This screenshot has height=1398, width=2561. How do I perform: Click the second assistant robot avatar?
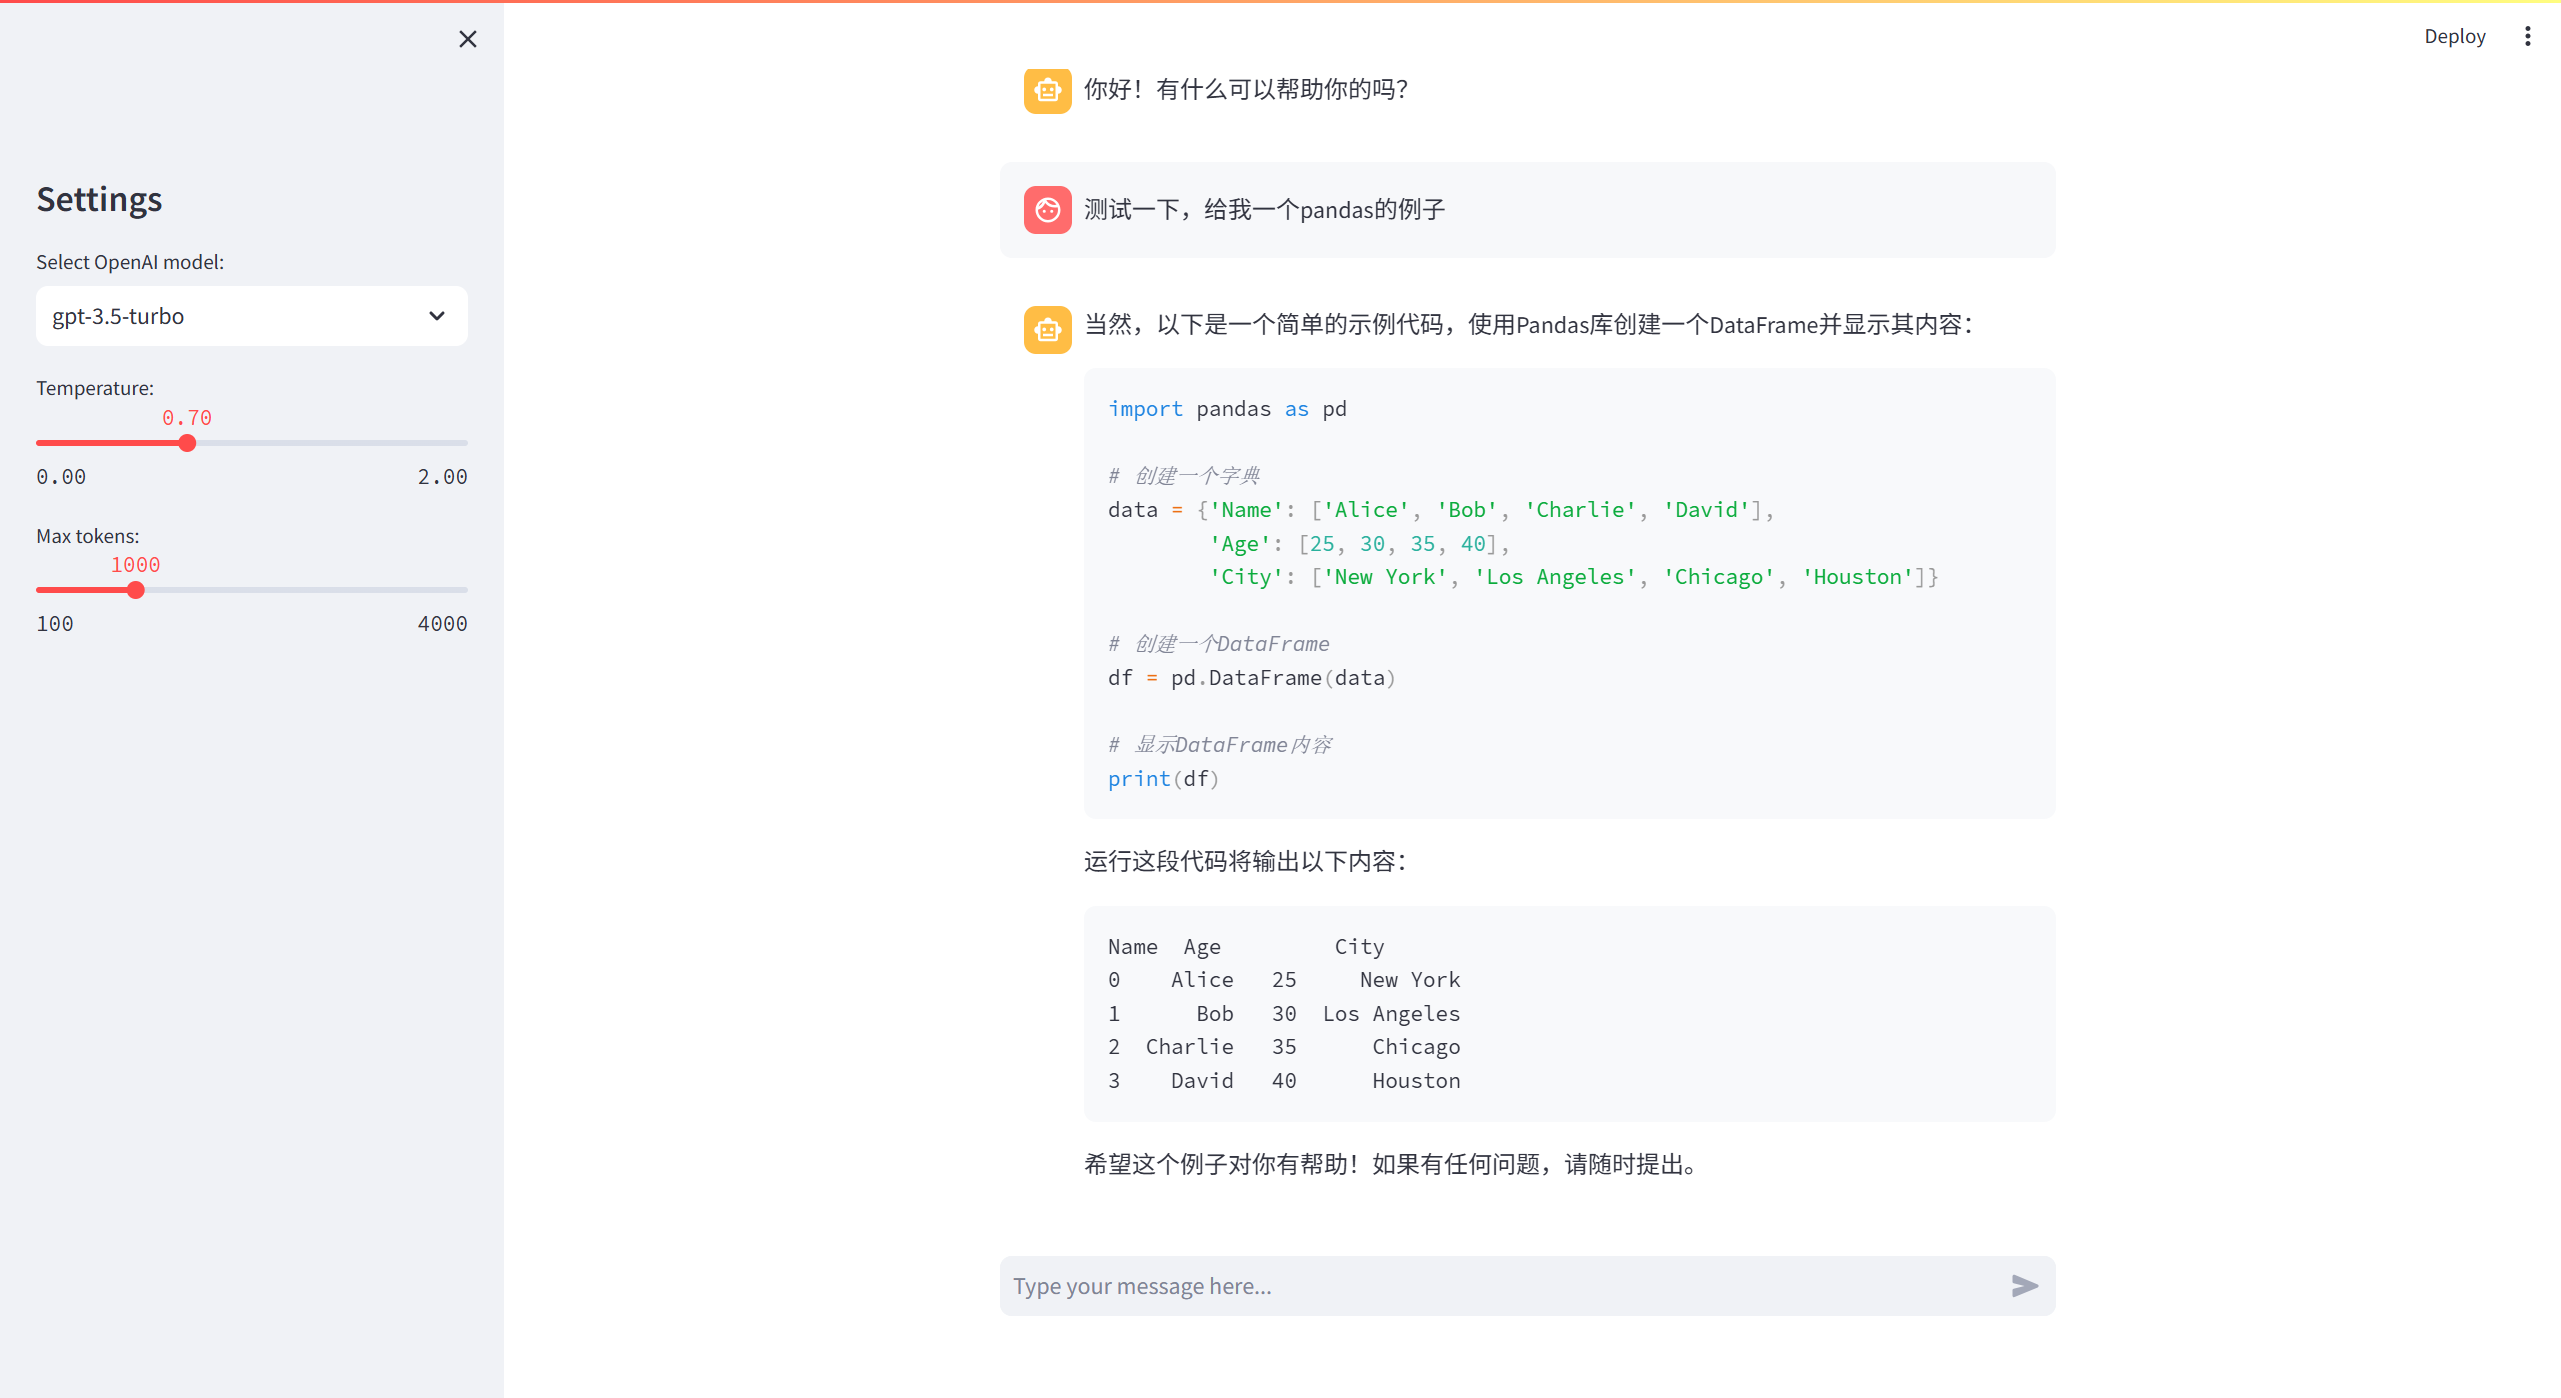click(1047, 329)
